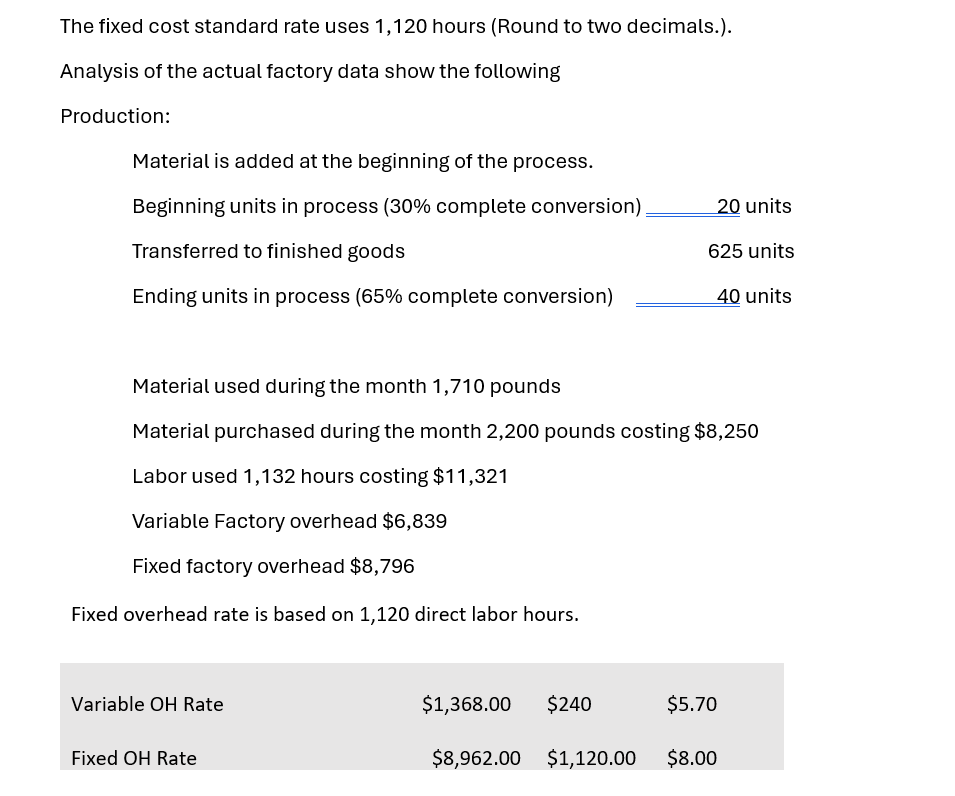Click the $240 cell in Variable row
This screenshot has width=955, height=796.
click(569, 704)
